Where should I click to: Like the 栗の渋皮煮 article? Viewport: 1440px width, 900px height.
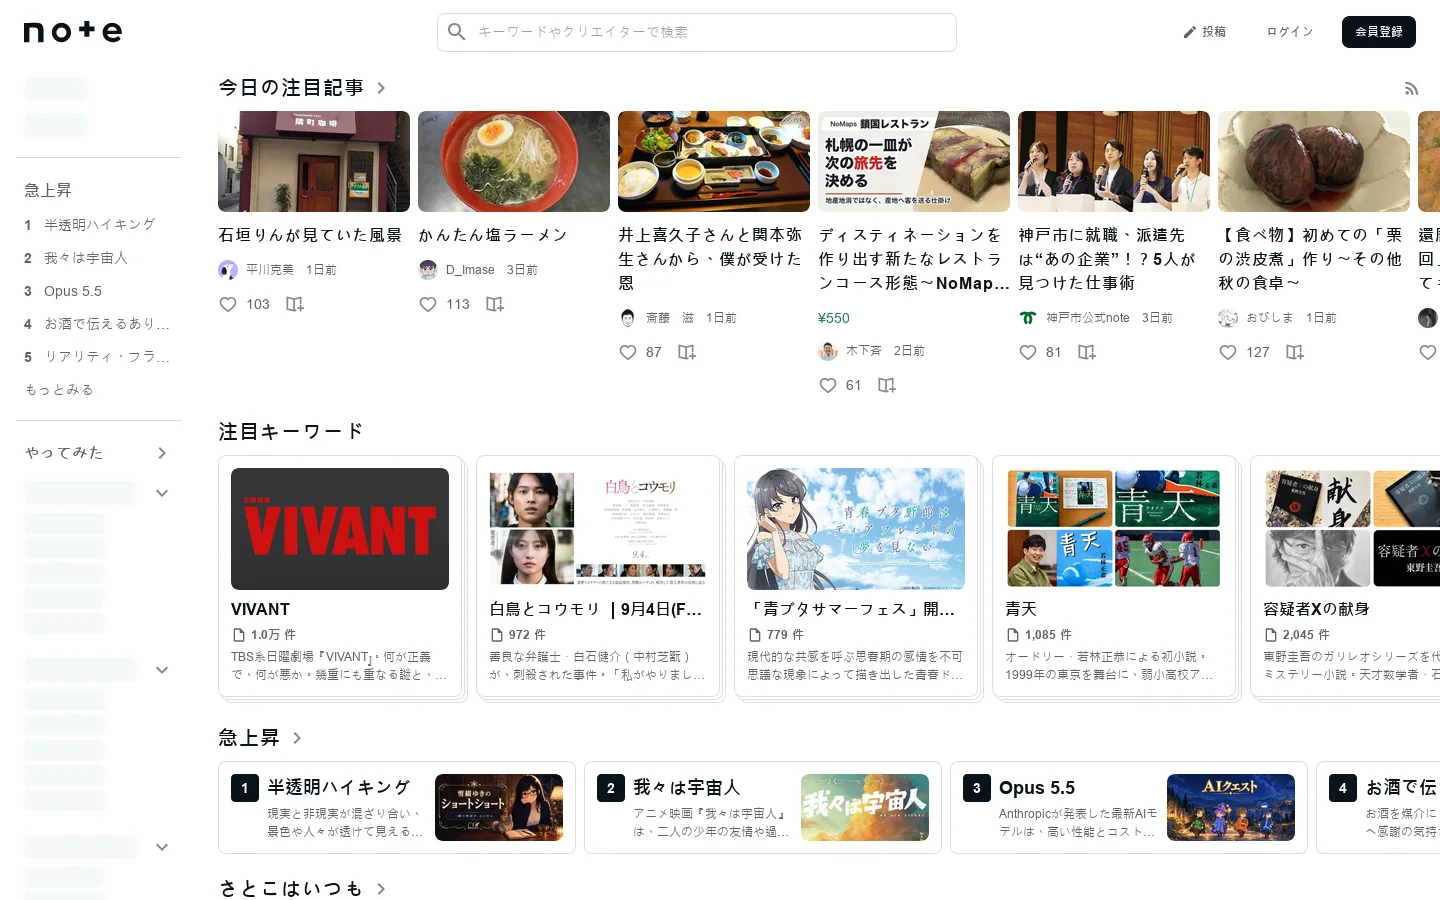(x=1228, y=352)
